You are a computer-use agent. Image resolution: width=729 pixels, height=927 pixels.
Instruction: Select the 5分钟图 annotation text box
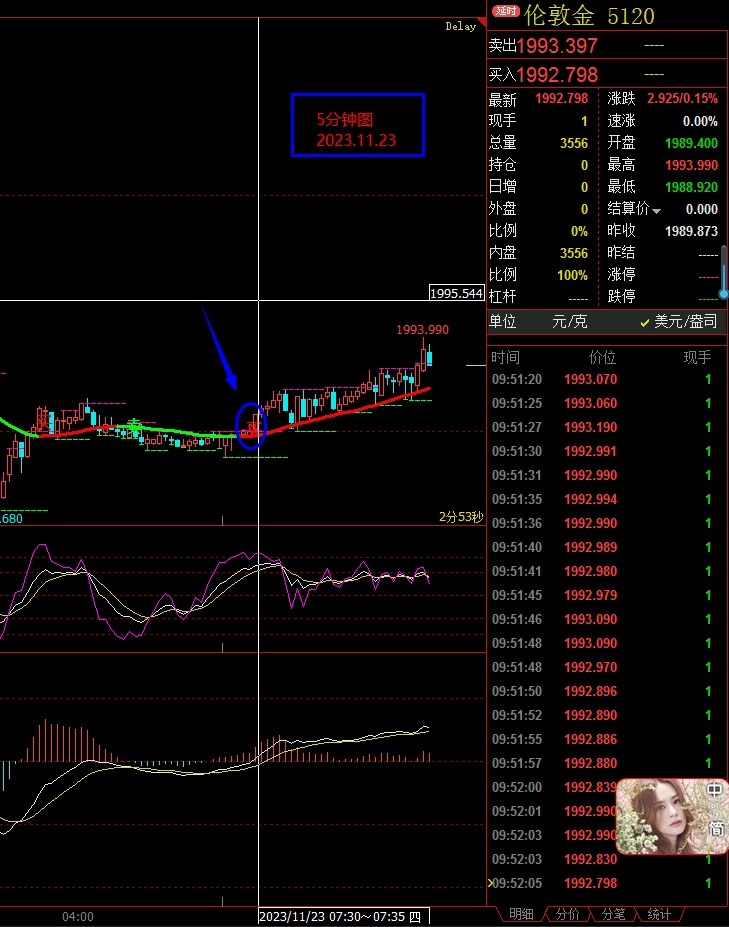click(357, 126)
